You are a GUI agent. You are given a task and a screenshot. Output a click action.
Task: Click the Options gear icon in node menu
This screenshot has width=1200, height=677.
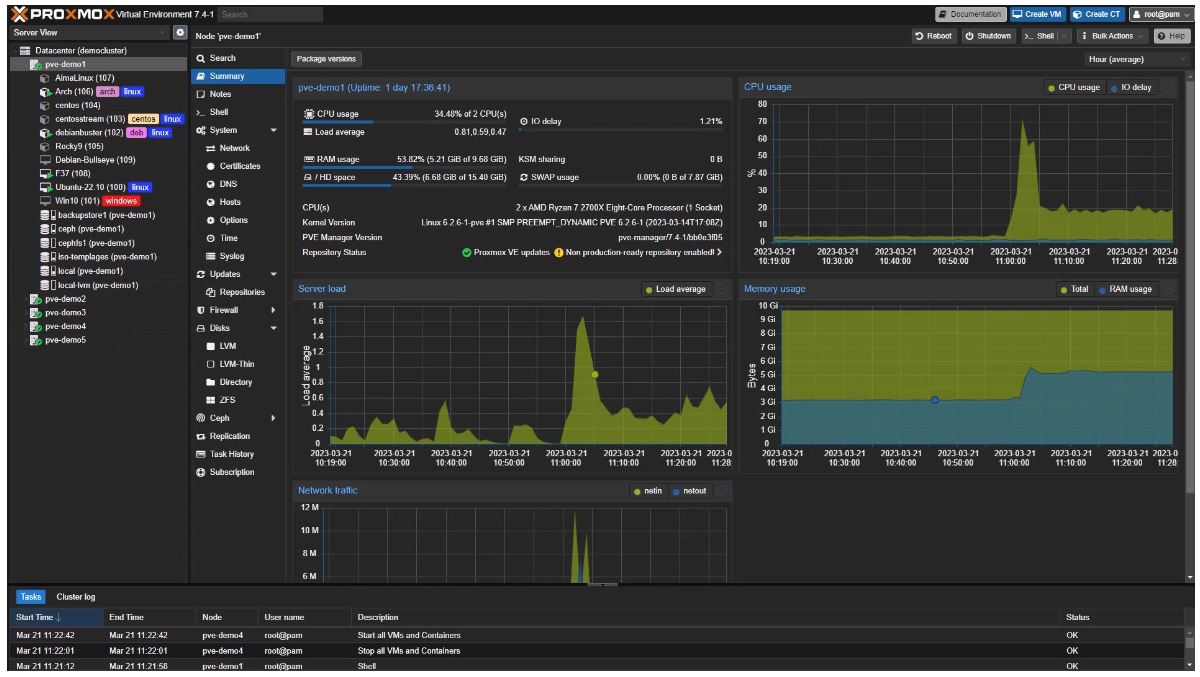[211, 220]
